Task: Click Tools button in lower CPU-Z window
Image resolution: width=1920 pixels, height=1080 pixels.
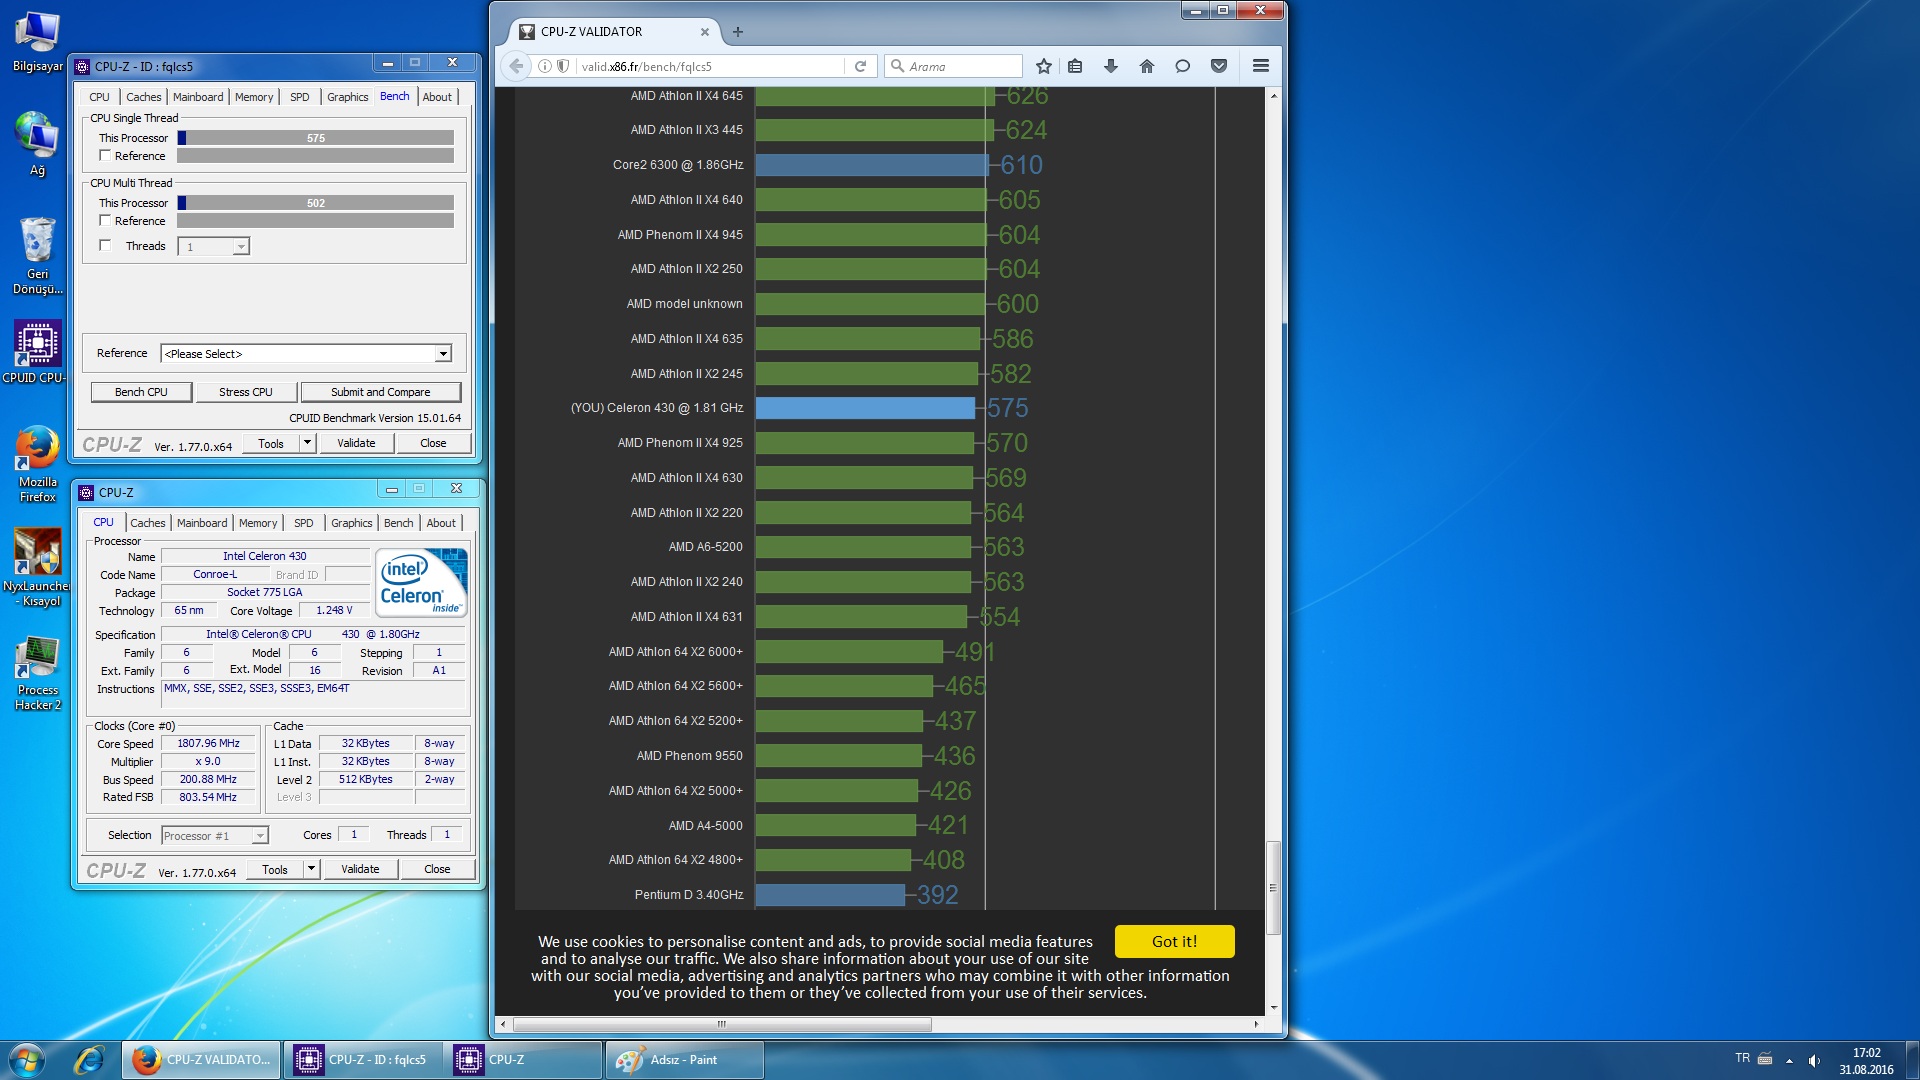Action: 275,869
